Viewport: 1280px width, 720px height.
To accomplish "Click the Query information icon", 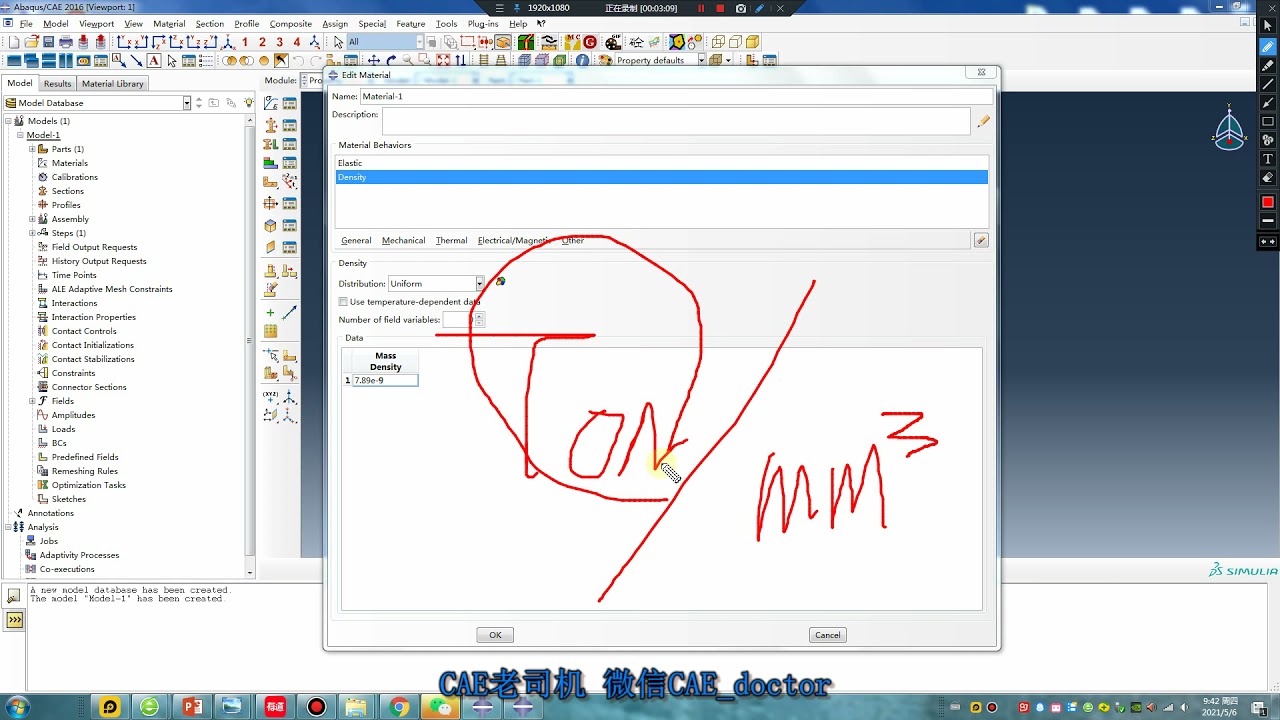I will [x=582, y=60].
